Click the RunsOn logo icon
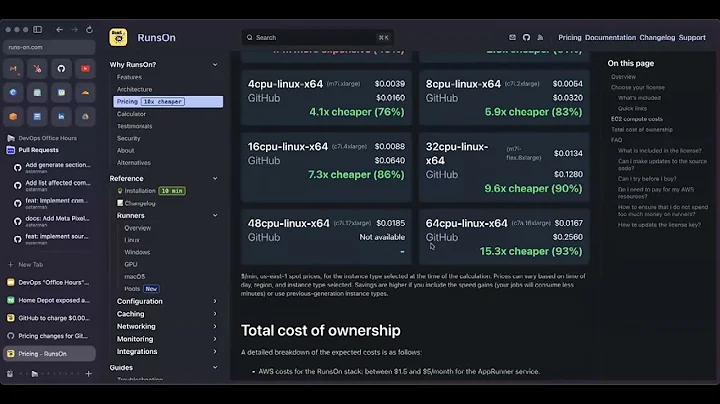Image resolution: width=720 pixels, height=404 pixels. tap(118, 38)
